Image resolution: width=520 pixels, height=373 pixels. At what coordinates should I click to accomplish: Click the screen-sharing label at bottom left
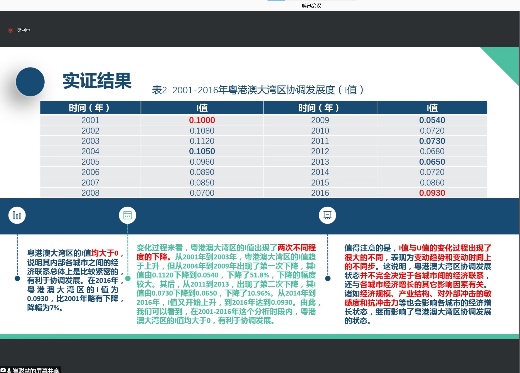point(30,370)
